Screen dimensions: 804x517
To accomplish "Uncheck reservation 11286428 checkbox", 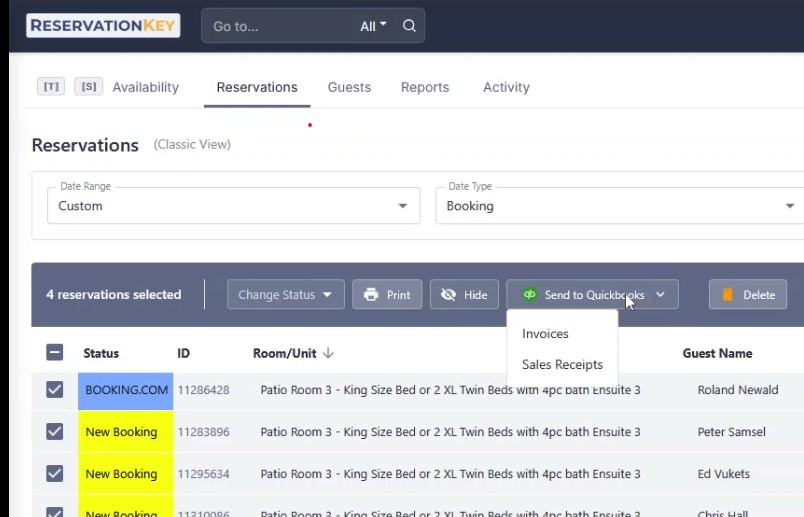I will pyautogui.click(x=55, y=390).
